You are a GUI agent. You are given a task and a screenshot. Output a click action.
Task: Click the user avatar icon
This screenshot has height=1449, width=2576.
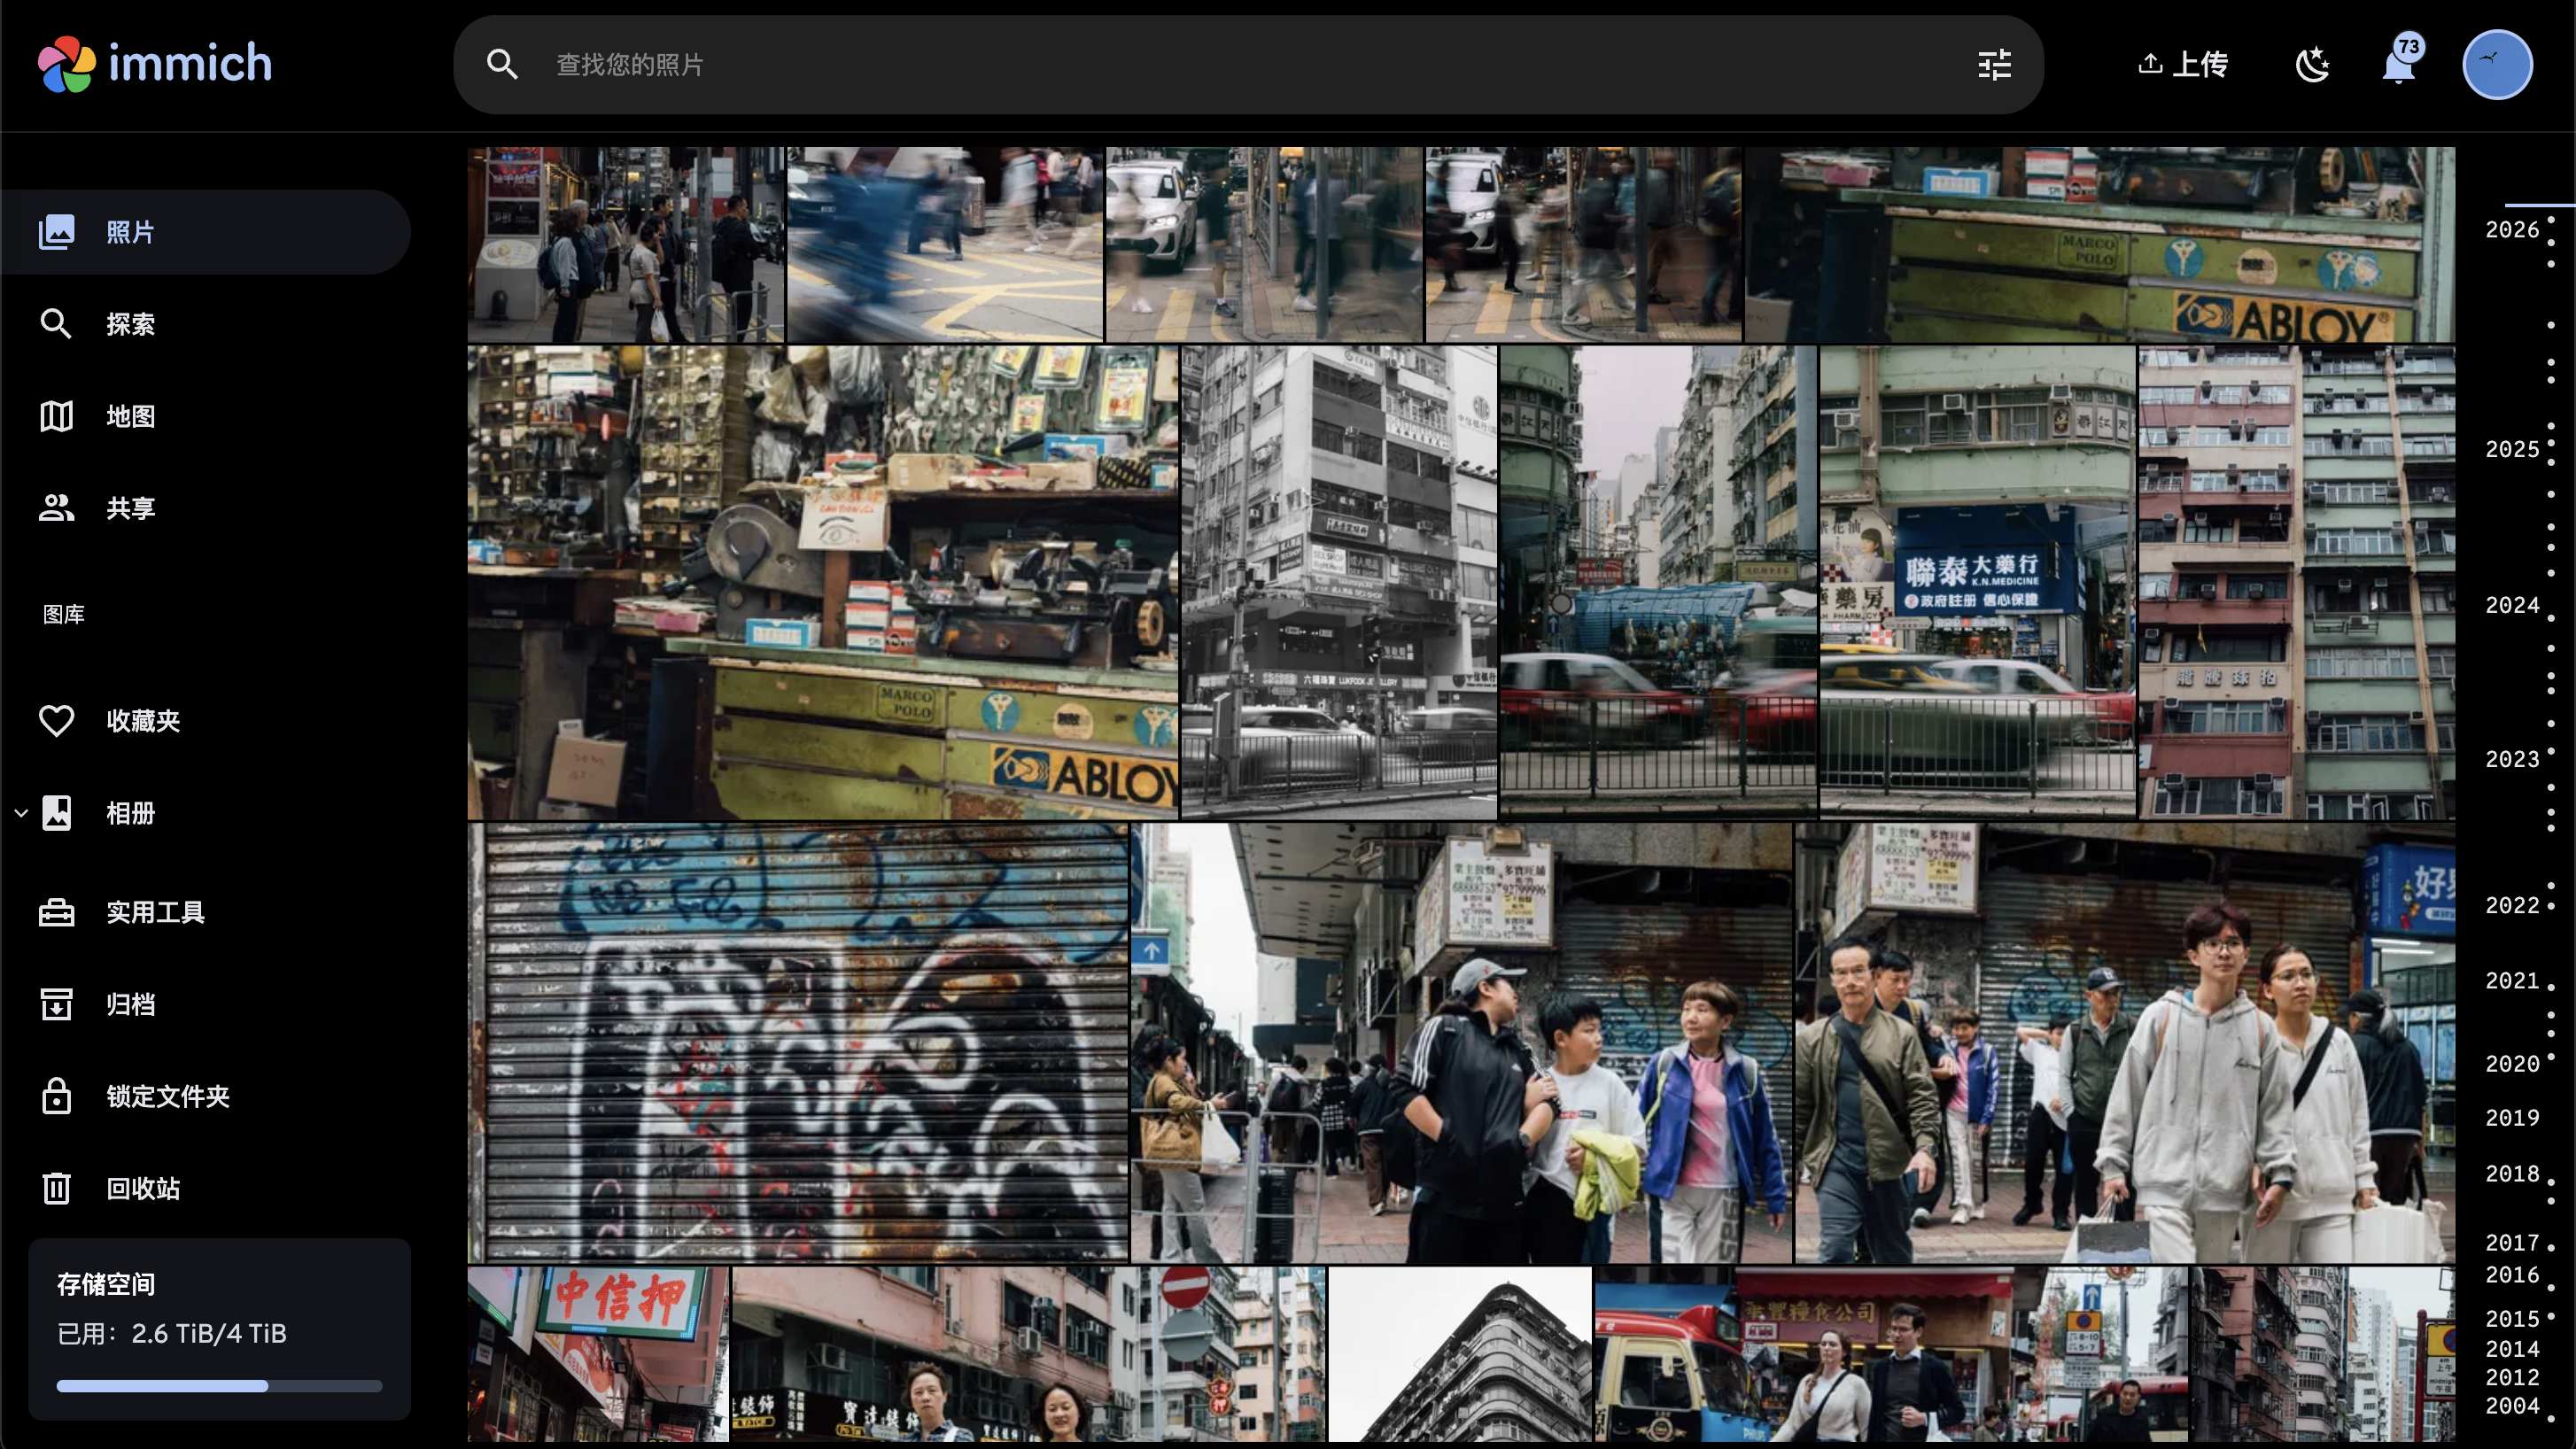(x=2496, y=65)
